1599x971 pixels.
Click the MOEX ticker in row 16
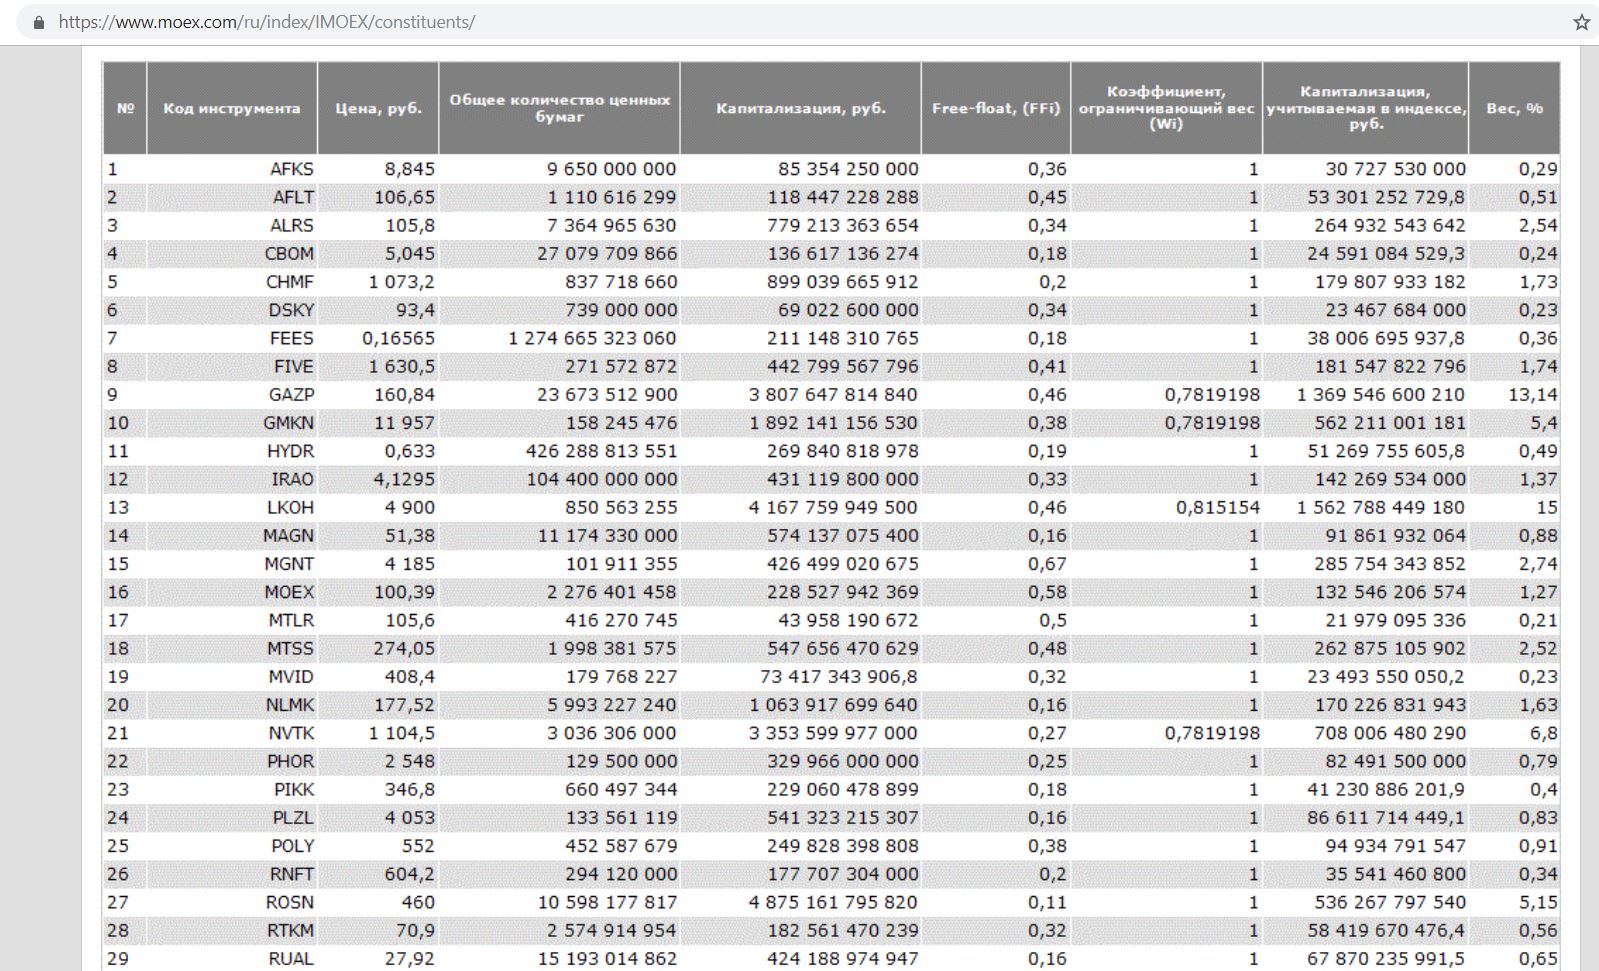pyautogui.click(x=289, y=592)
